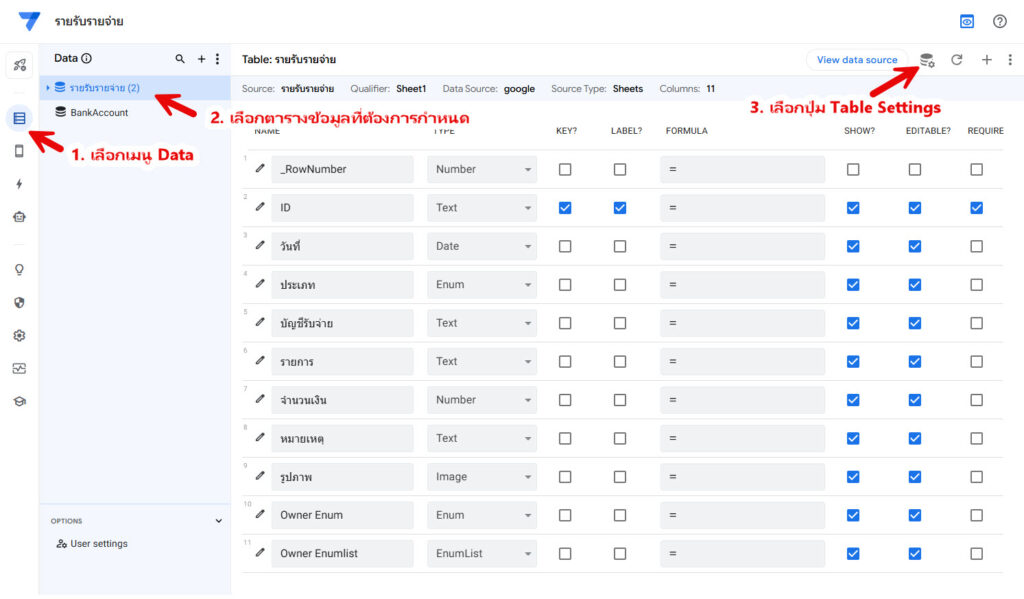1024x599 pixels.
Task: Select รายรับรายจ่าย (2) table in list
Action: 135,88
